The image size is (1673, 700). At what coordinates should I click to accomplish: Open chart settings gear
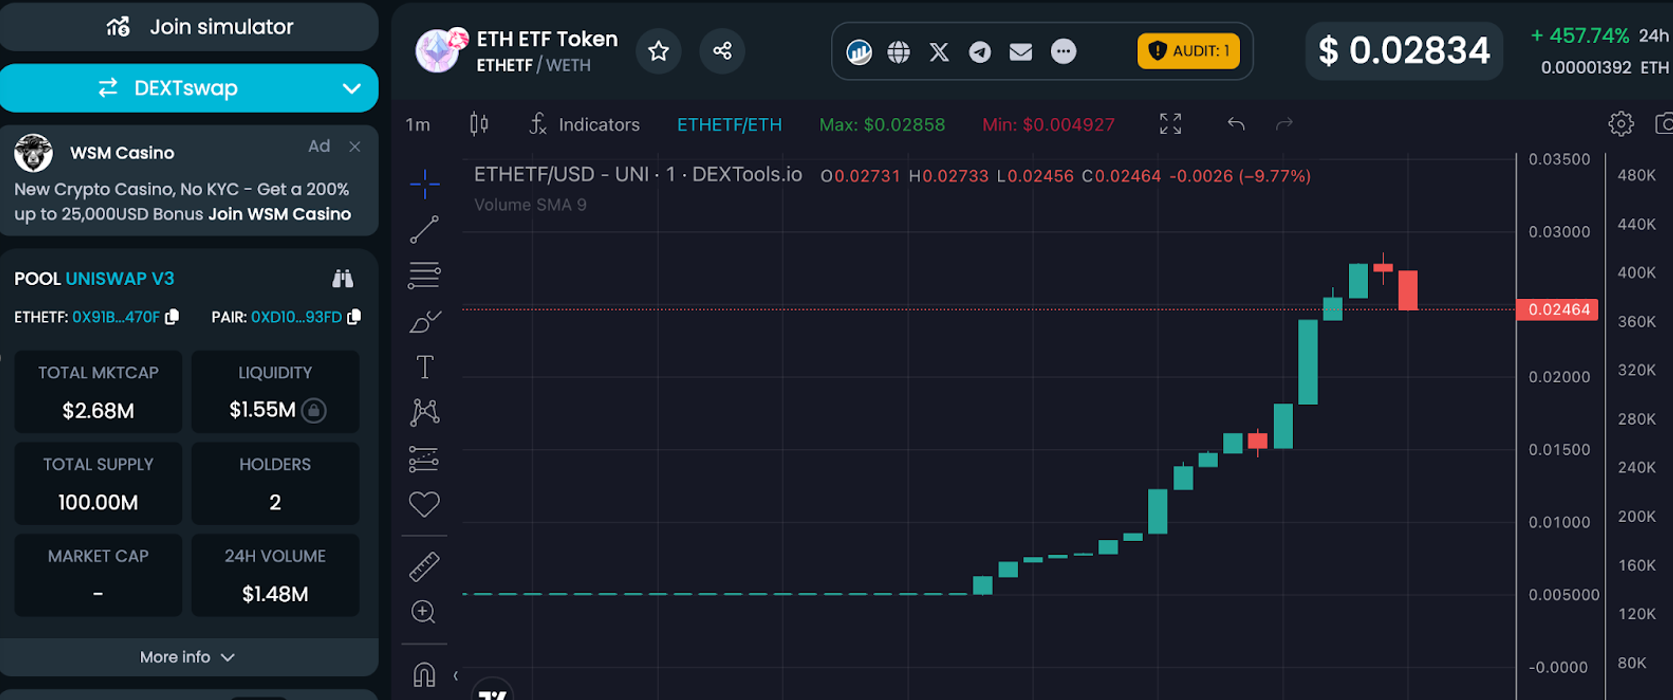(x=1621, y=124)
